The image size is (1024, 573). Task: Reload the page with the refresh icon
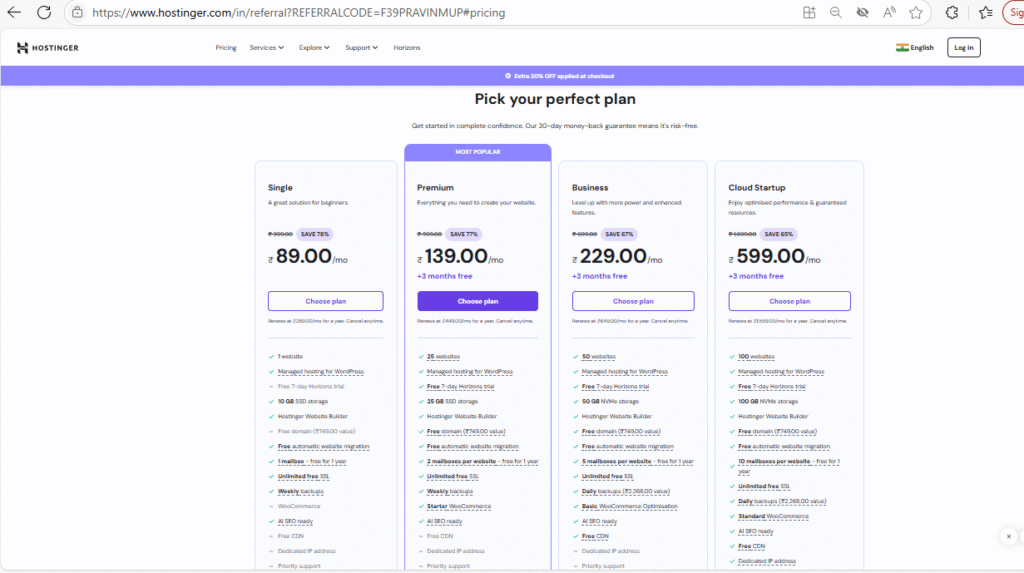[45, 13]
